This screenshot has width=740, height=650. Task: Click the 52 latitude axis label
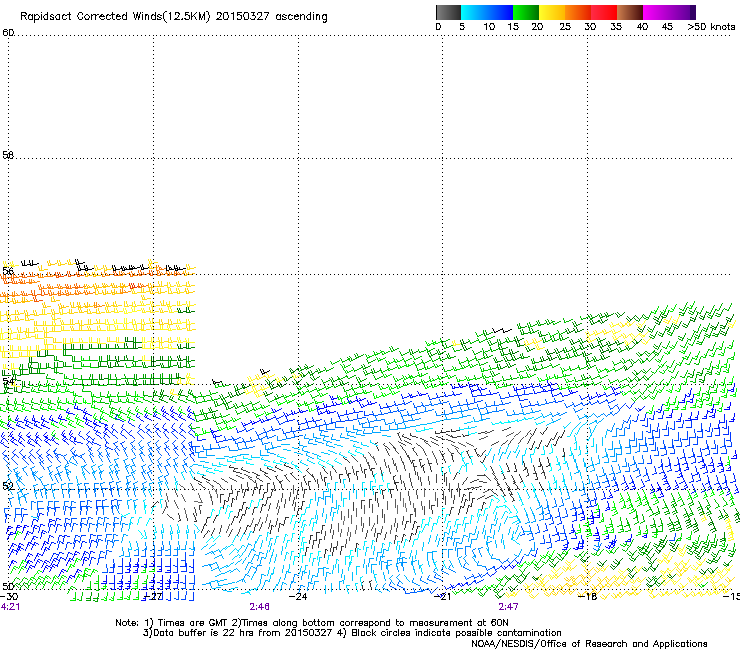click(x=8, y=486)
